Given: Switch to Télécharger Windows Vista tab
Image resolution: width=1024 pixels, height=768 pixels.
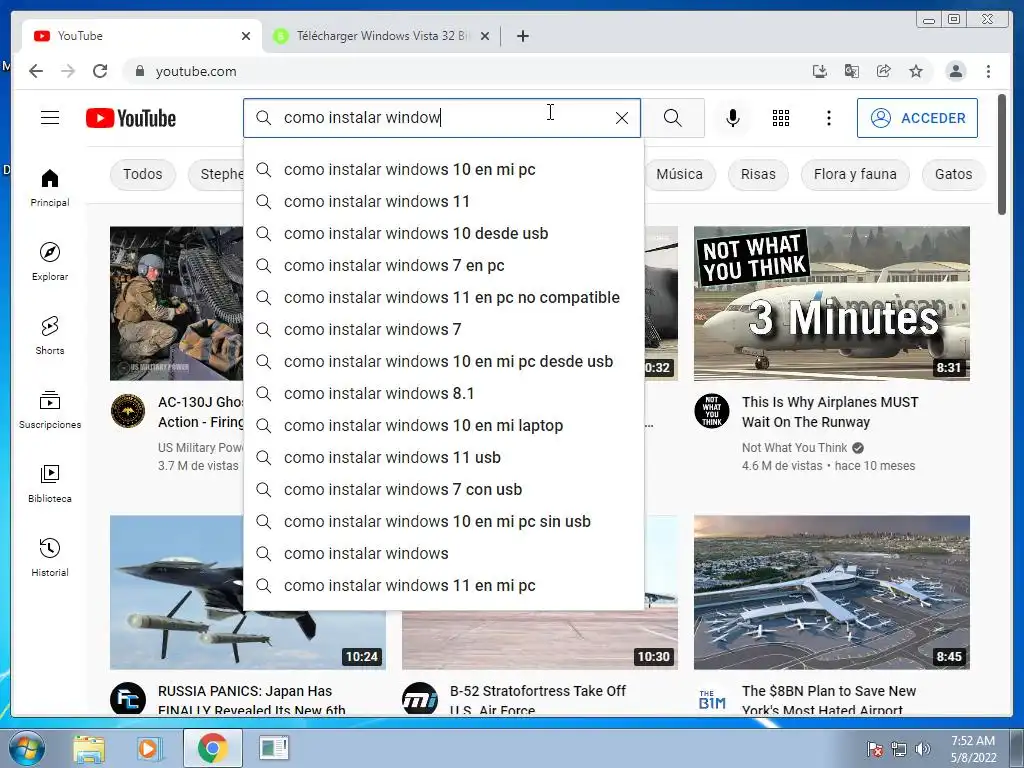Looking at the screenshot, I should coord(382,36).
